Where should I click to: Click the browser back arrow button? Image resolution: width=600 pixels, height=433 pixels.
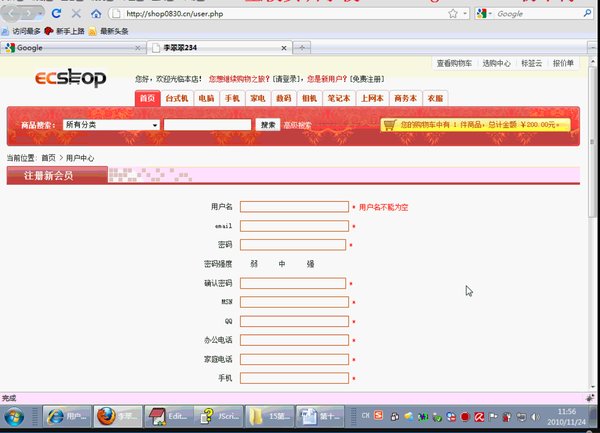12,14
